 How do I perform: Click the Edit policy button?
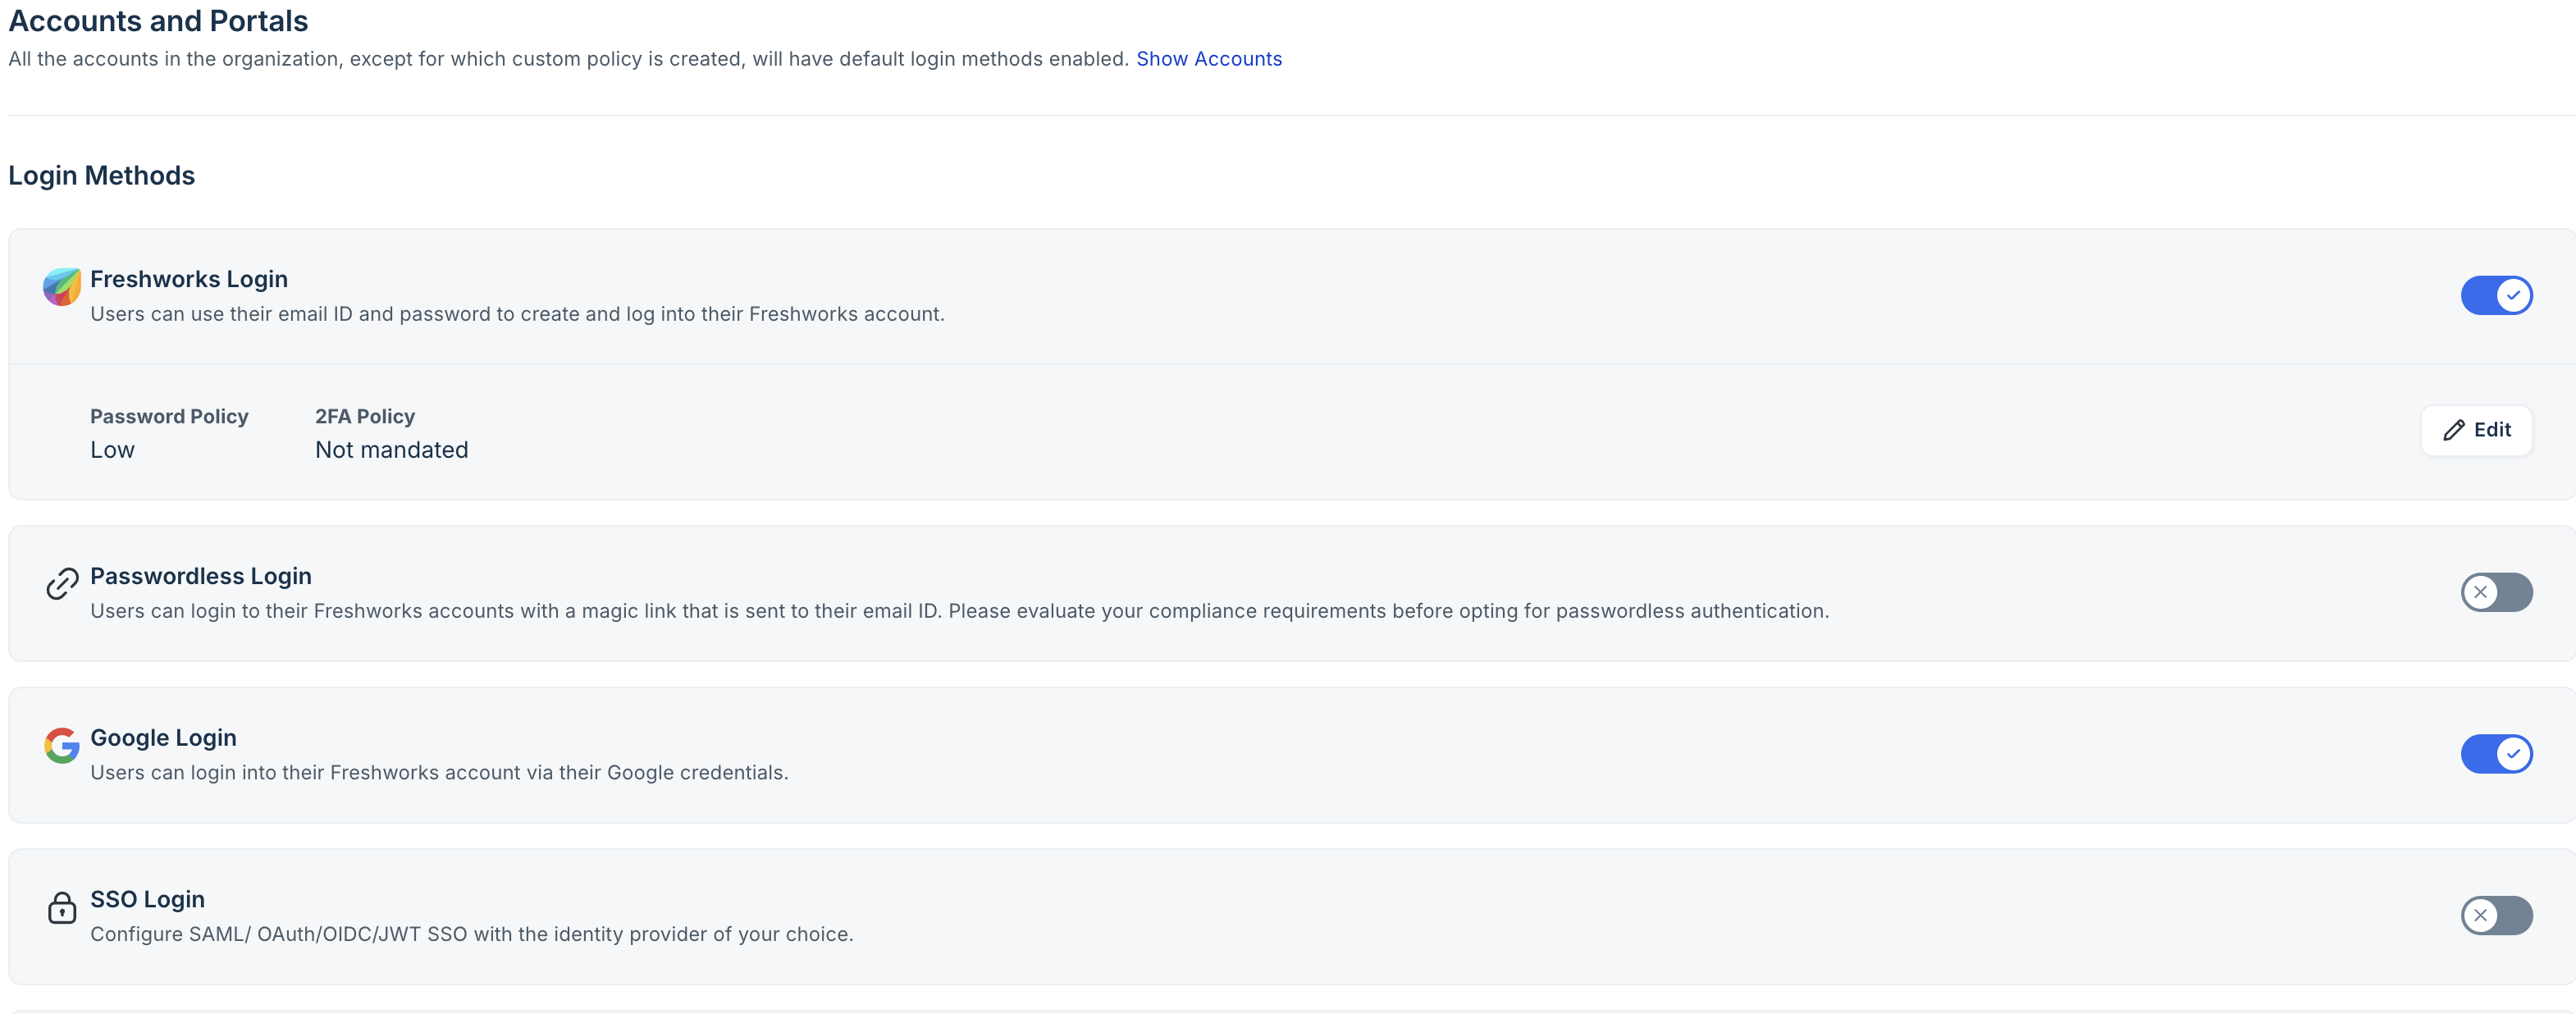[2476, 430]
